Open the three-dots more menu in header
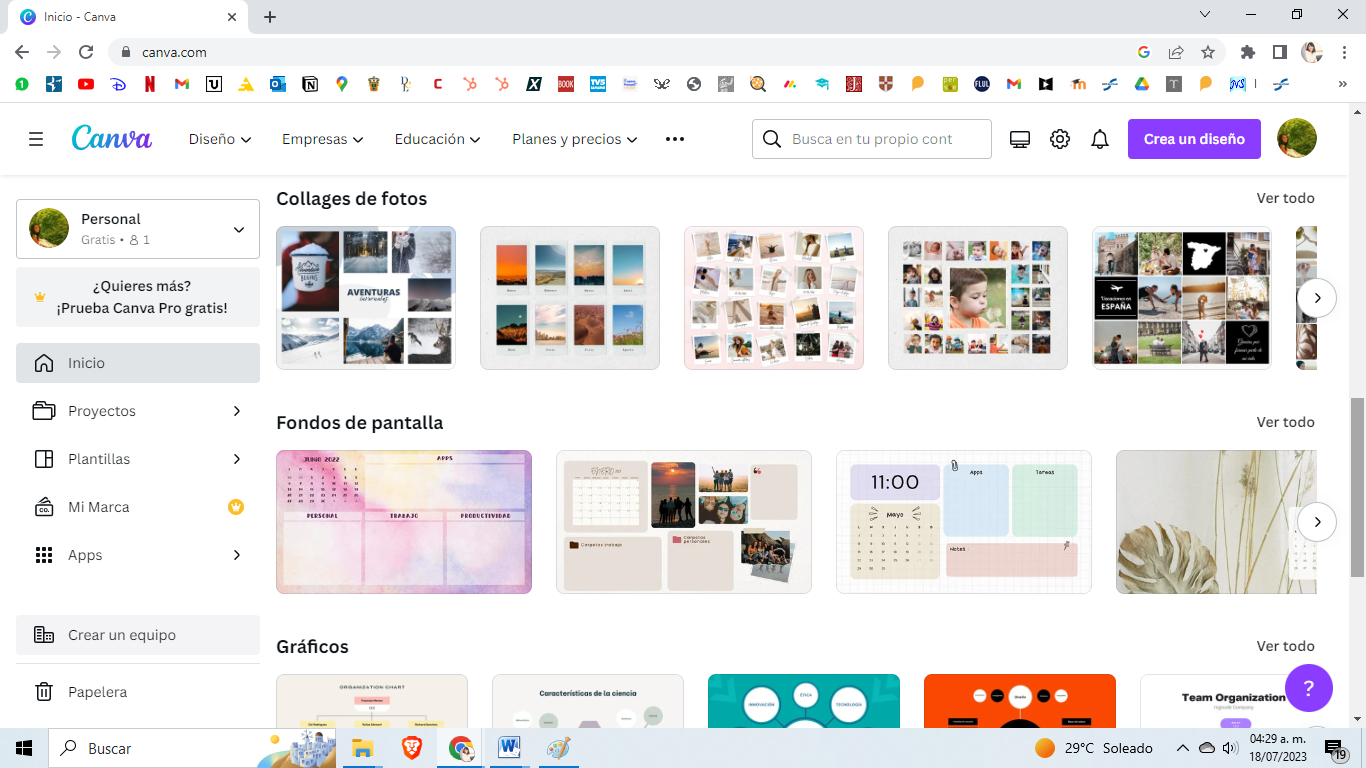This screenshot has width=1366, height=768. point(675,139)
